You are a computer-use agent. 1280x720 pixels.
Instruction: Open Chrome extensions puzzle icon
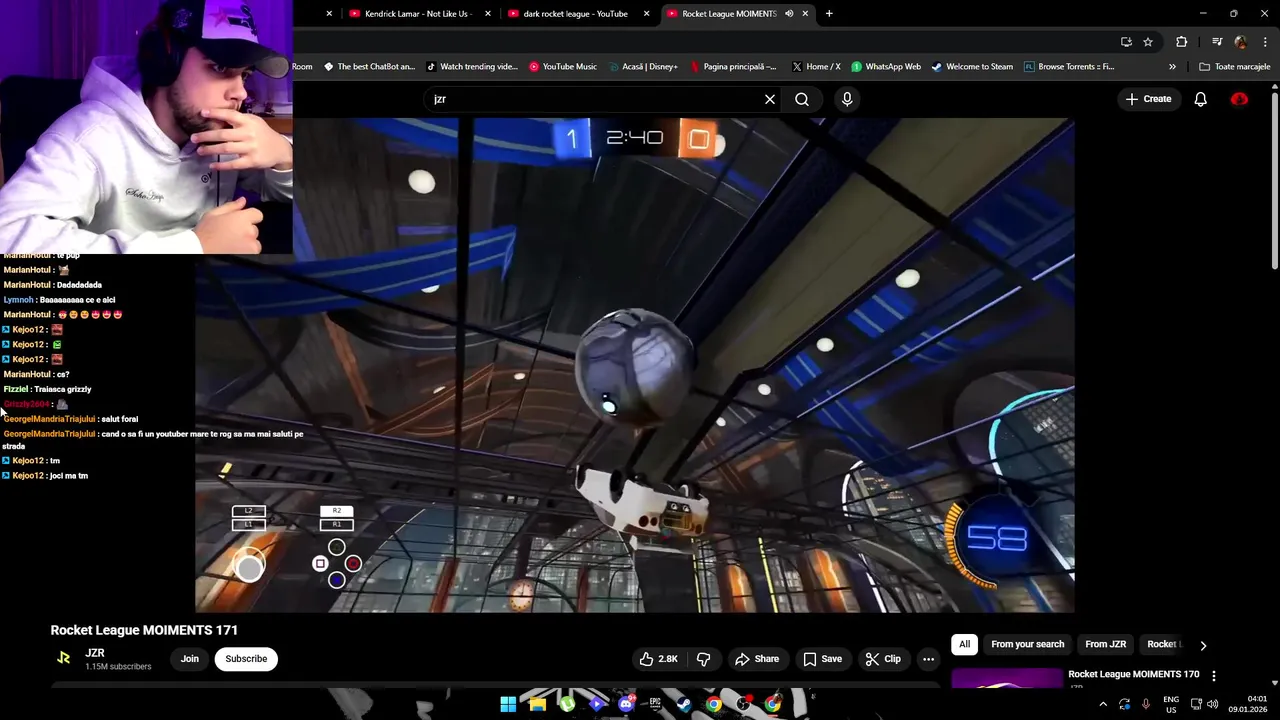point(1181,42)
